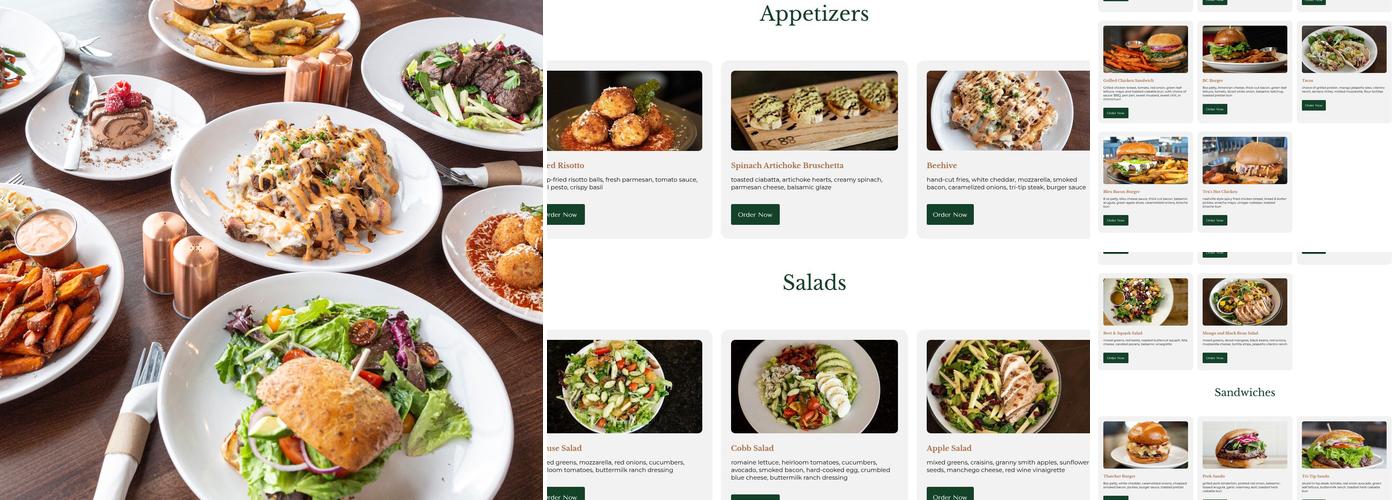The height and width of the screenshot is (500, 1400).
Task: Click the Sandwiches section heading
Action: tap(1245, 392)
